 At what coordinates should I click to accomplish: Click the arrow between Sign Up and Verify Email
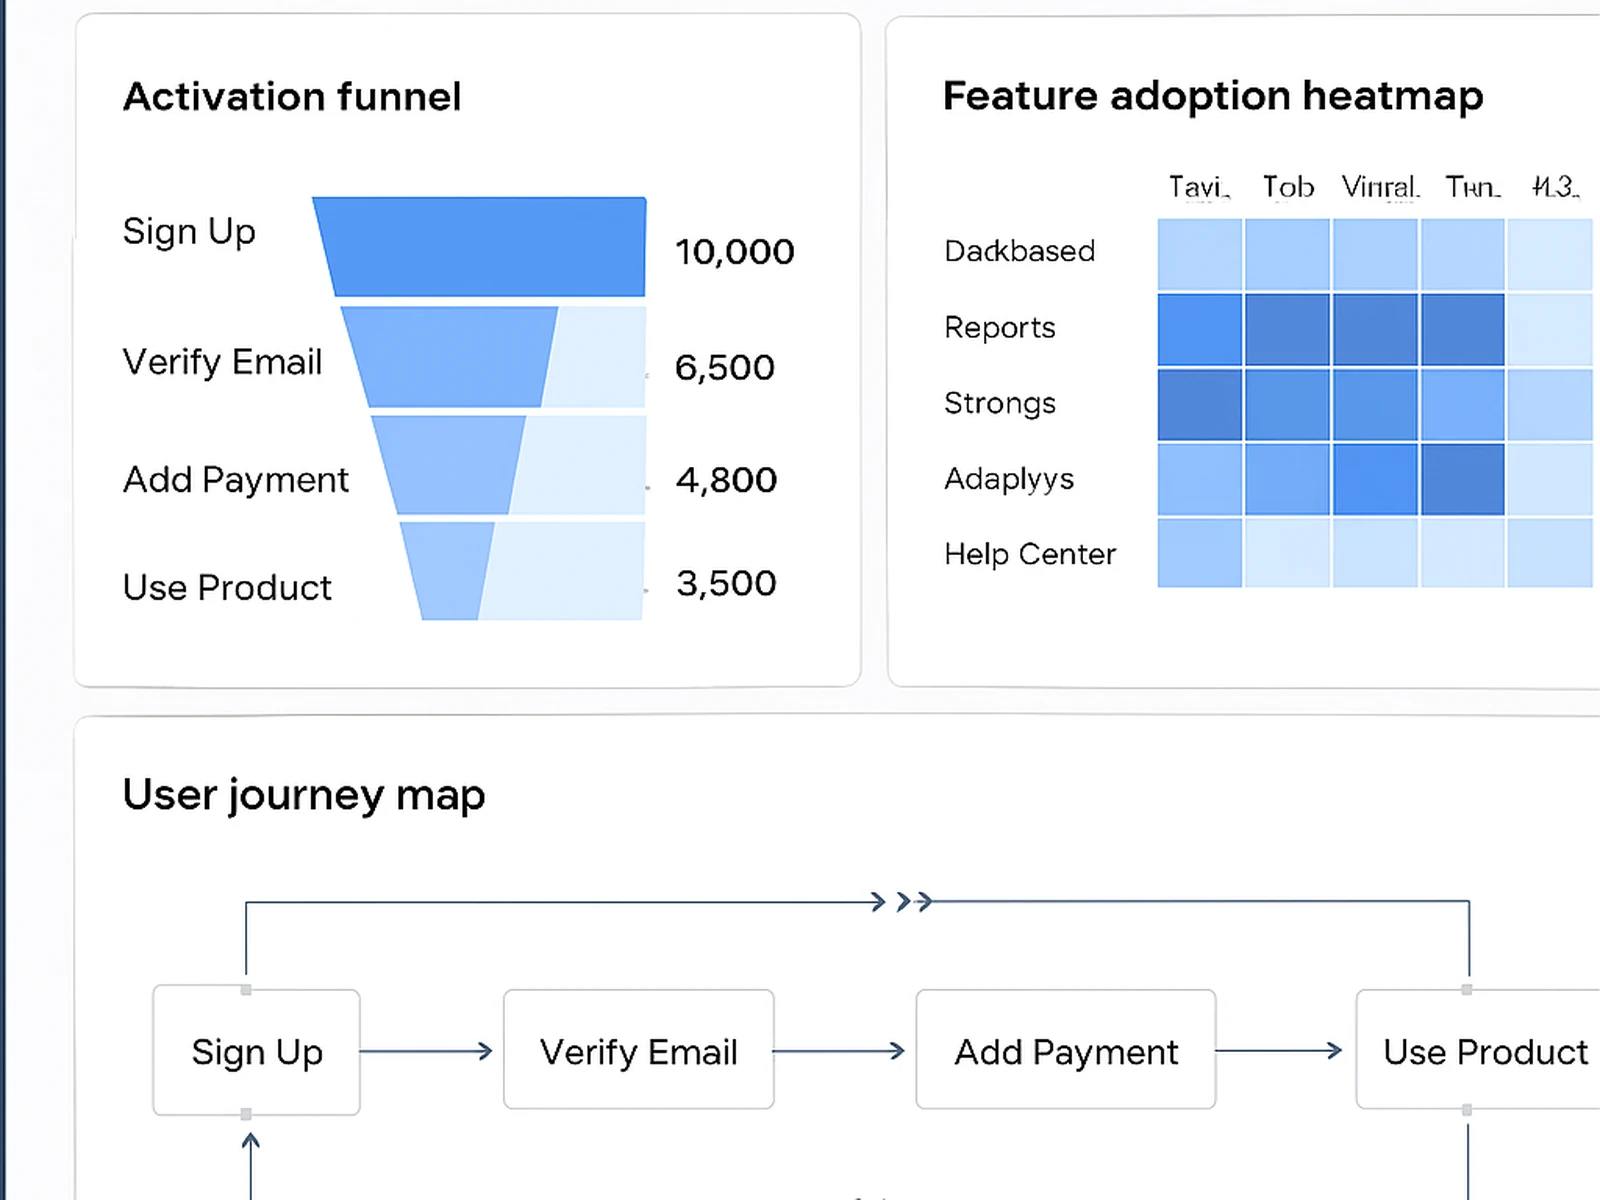425,1051
